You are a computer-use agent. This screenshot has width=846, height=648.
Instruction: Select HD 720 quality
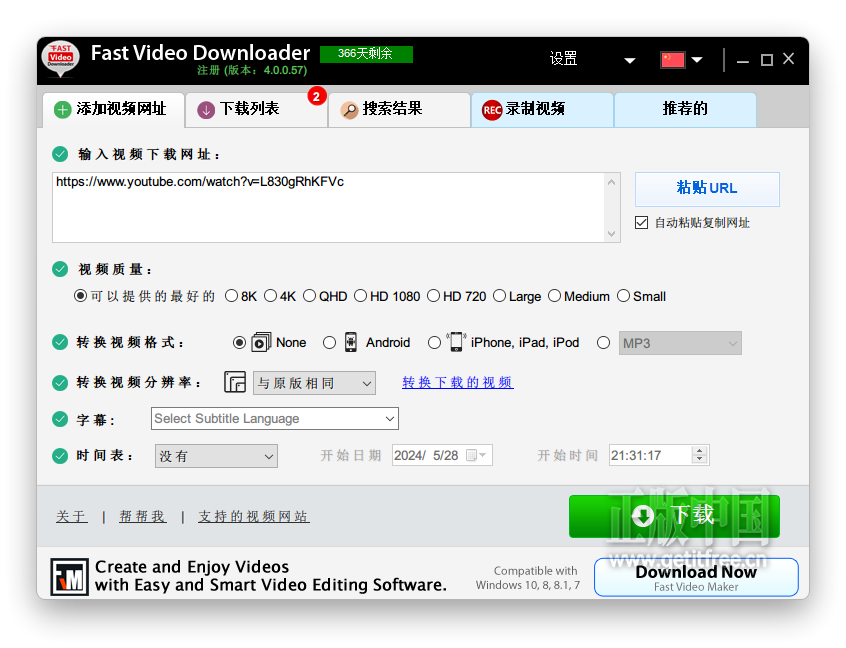pyautogui.click(x=433, y=296)
